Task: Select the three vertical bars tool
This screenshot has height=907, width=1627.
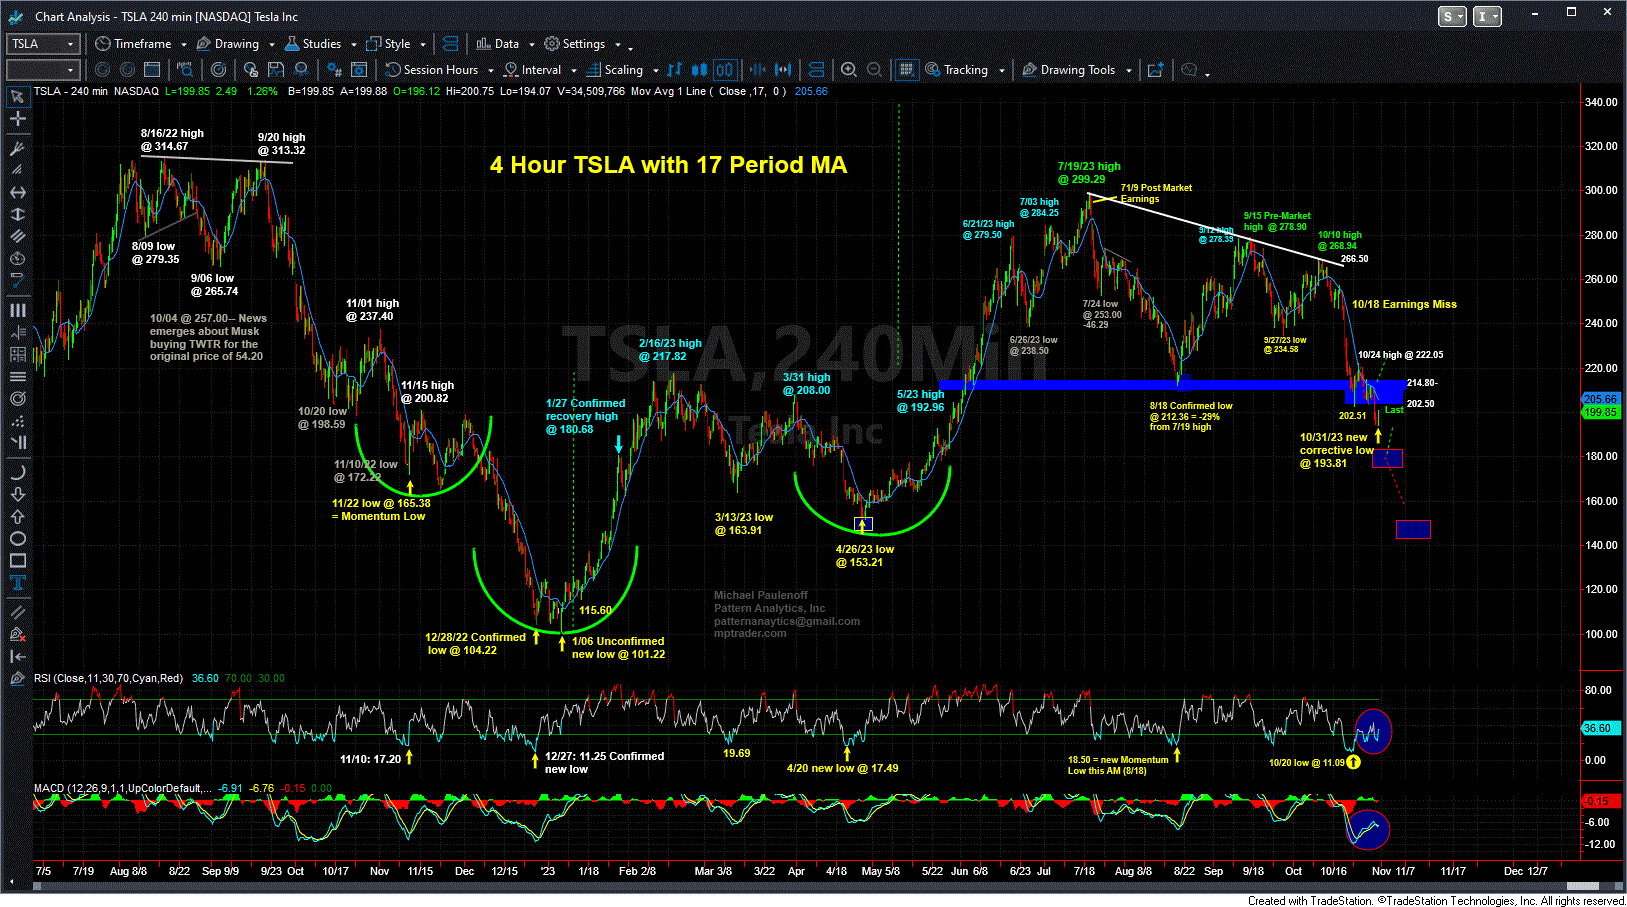Action: 17,310
